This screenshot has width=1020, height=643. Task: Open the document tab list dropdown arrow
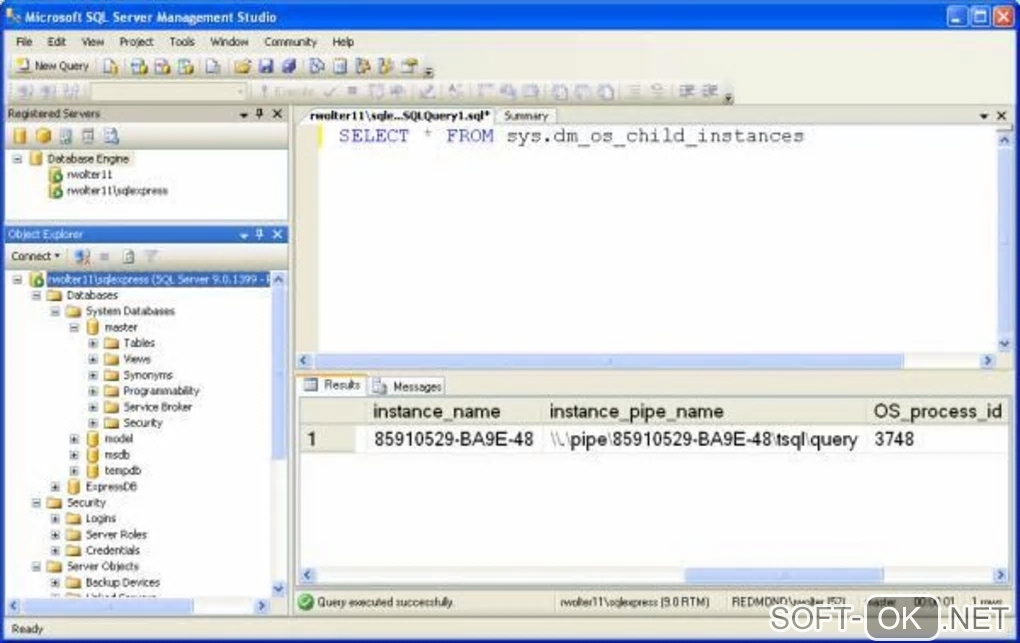point(984,116)
